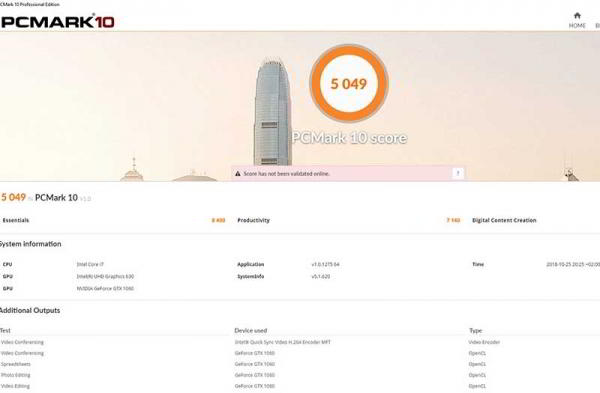
Task: Select the Productivity score section
Action: tap(349, 220)
